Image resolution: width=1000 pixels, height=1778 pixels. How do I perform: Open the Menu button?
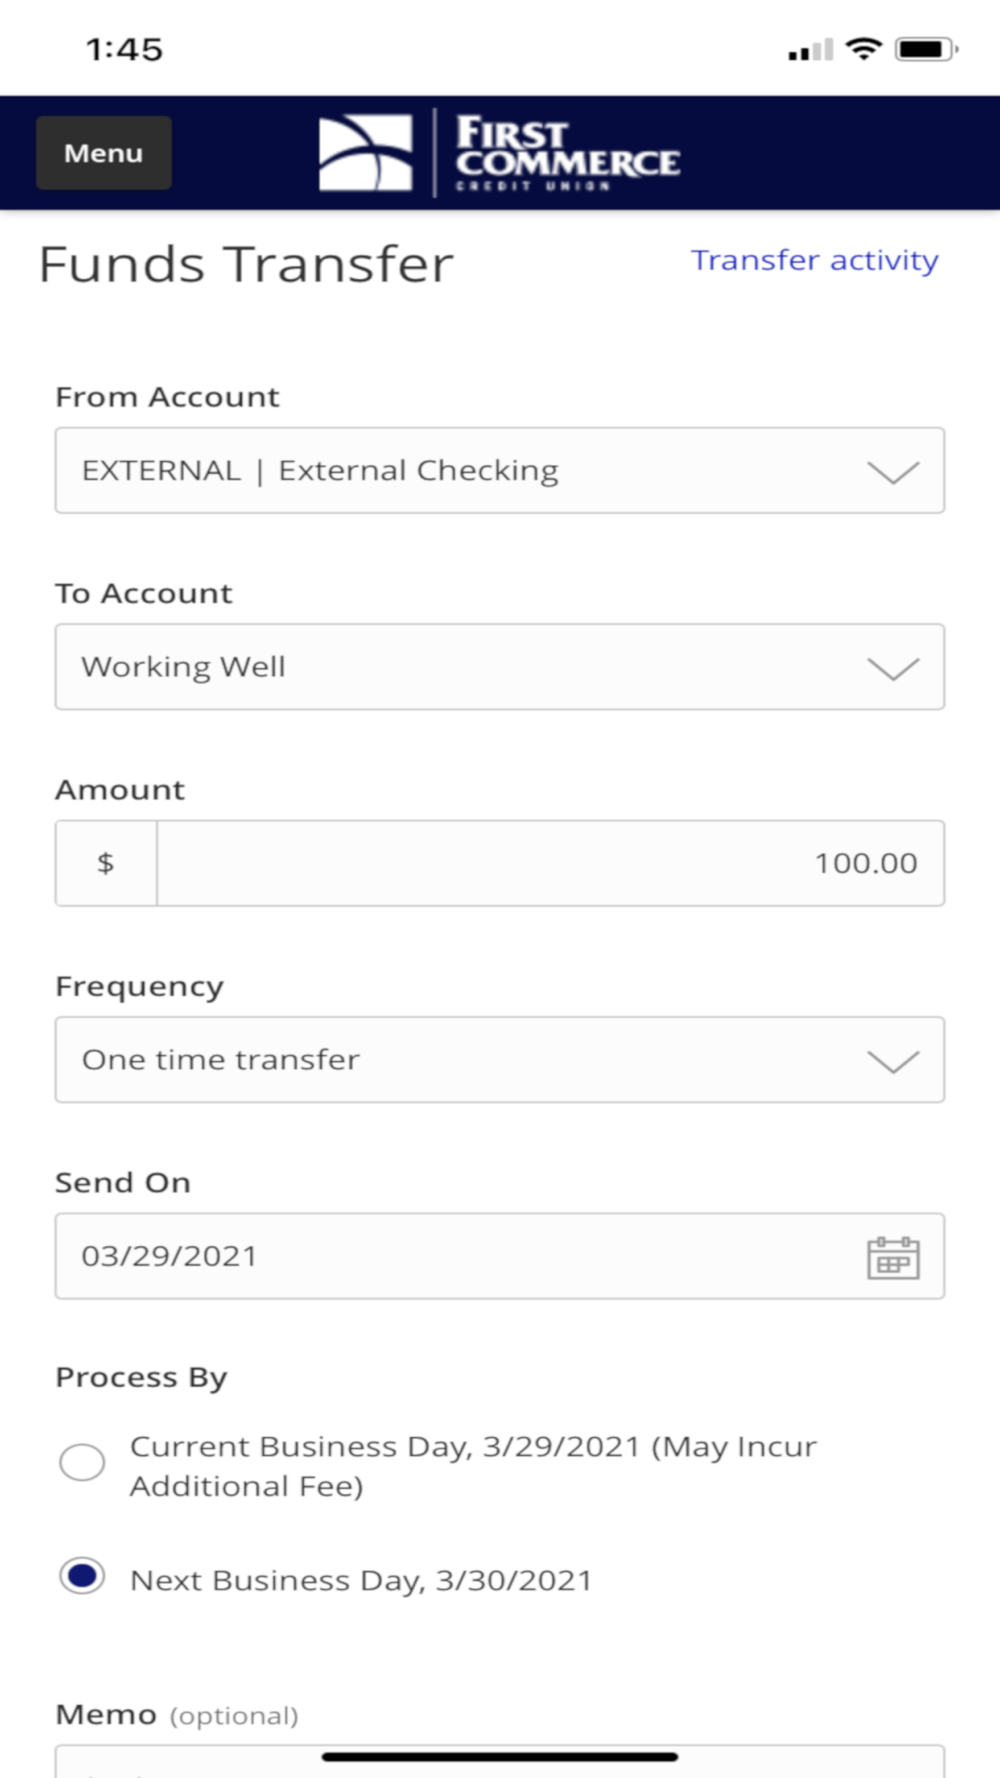coord(104,153)
